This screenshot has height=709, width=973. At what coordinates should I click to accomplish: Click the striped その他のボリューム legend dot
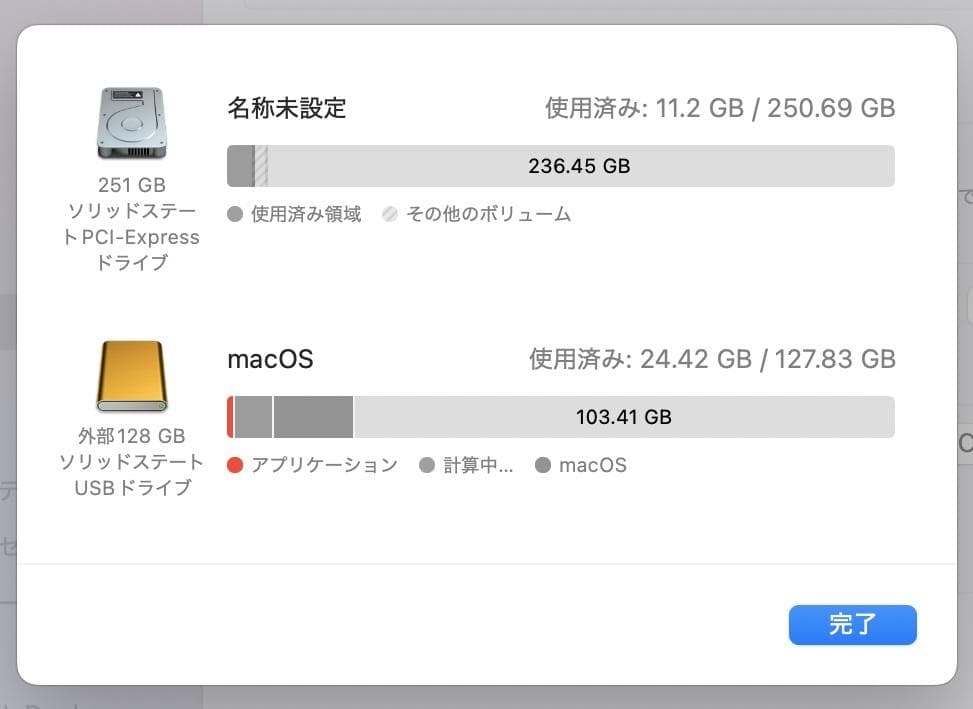point(389,213)
